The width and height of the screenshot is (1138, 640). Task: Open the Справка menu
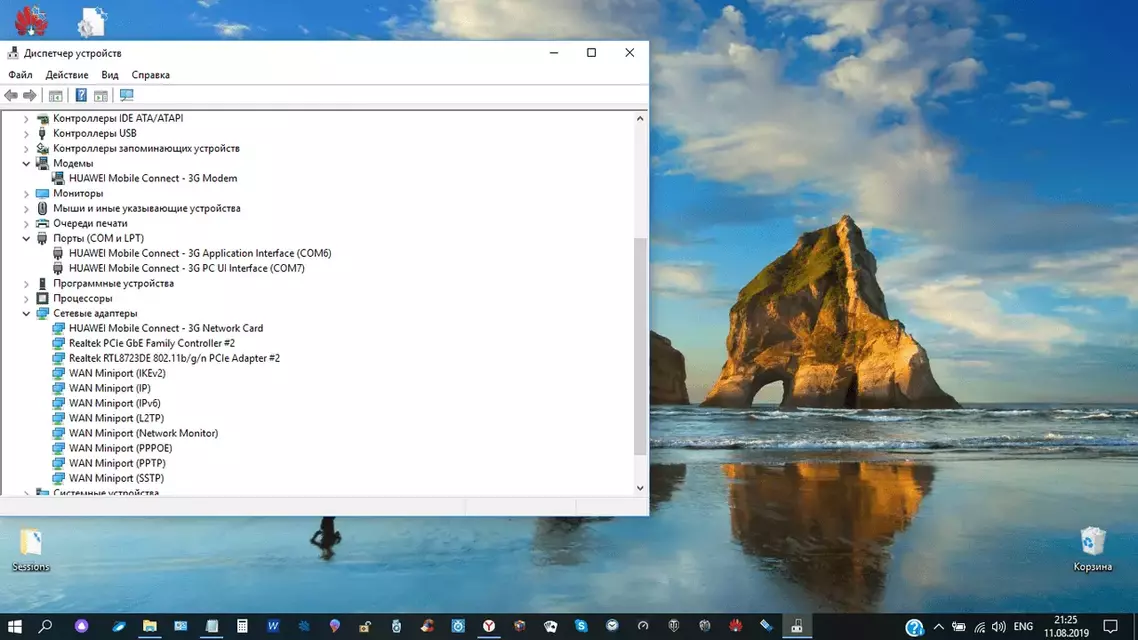[x=150, y=75]
